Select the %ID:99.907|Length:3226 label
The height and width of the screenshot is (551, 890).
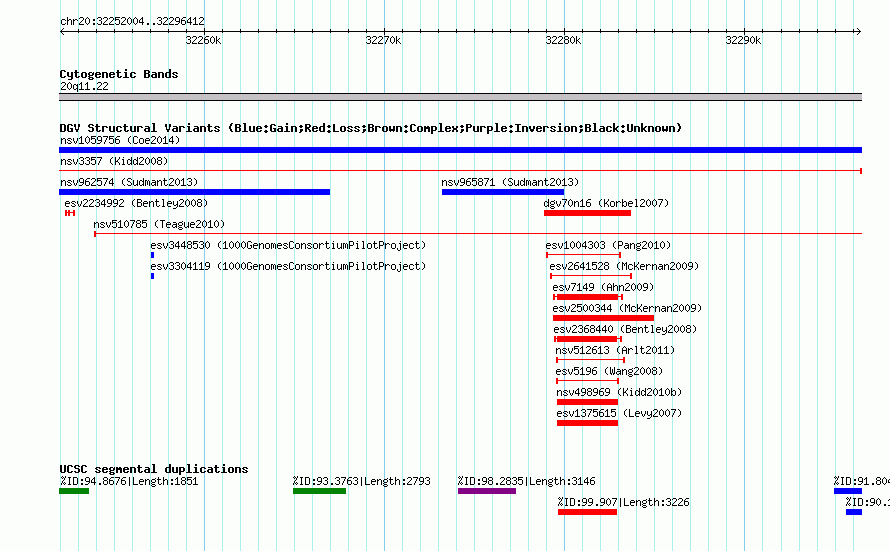tap(623, 502)
